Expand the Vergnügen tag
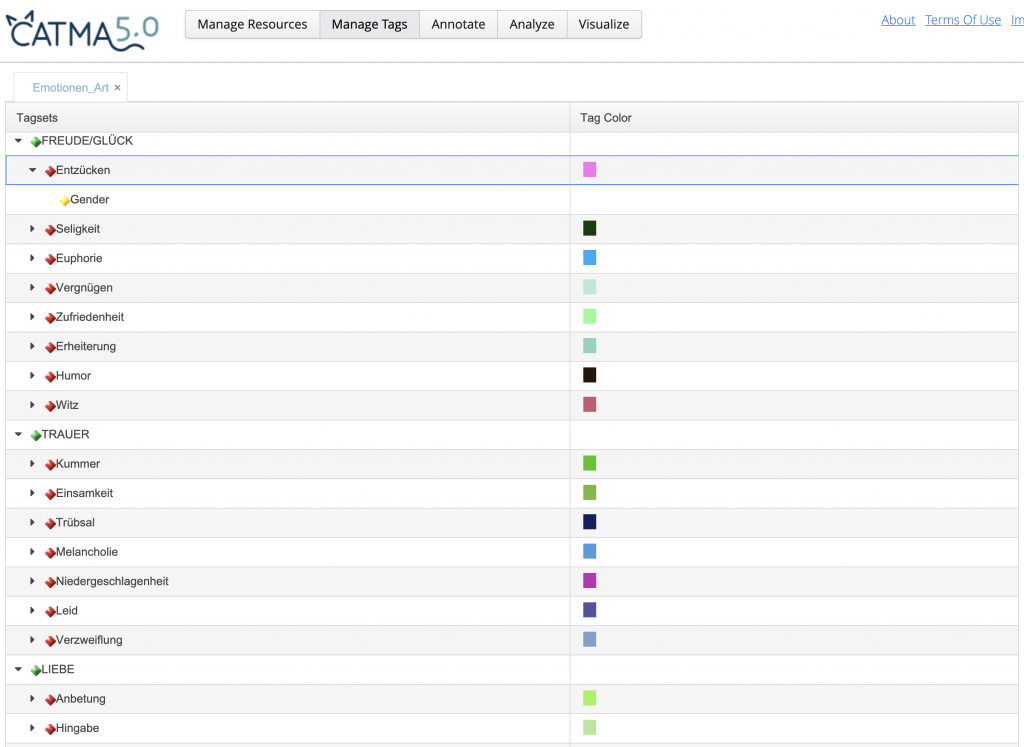Viewport: 1024px width, 747px height. tap(32, 287)
